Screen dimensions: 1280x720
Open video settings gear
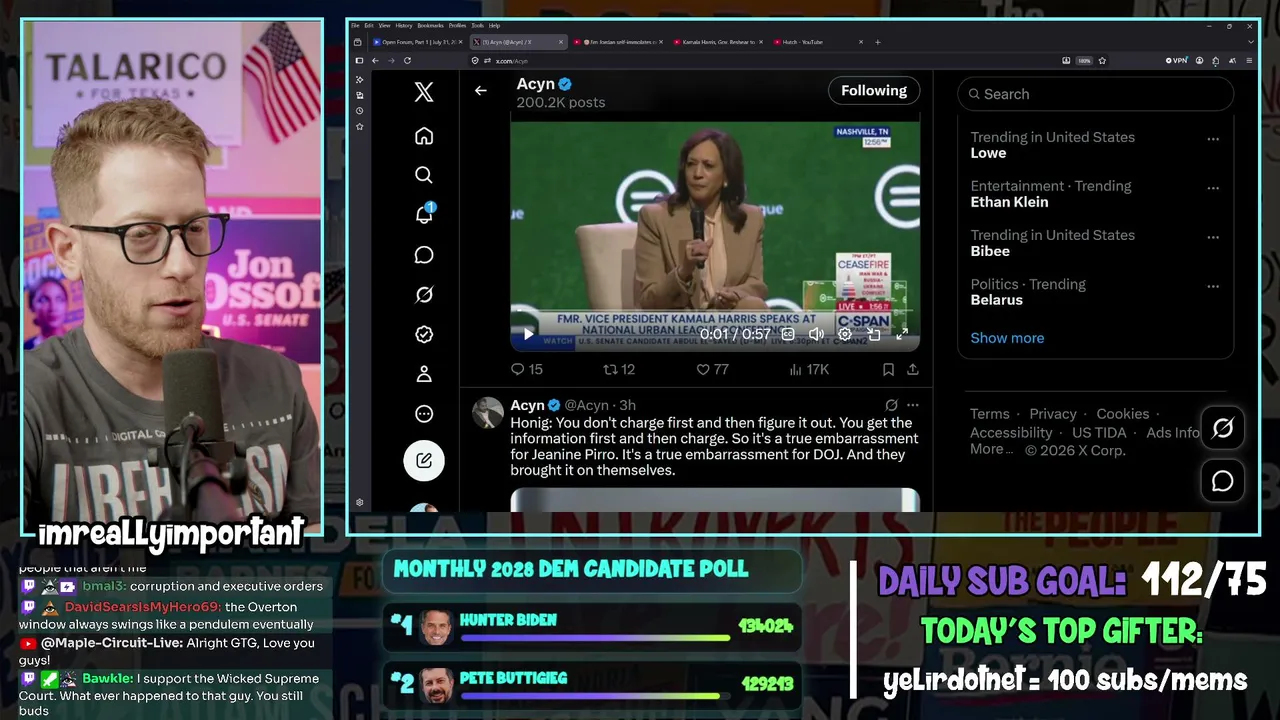point(845,334)
